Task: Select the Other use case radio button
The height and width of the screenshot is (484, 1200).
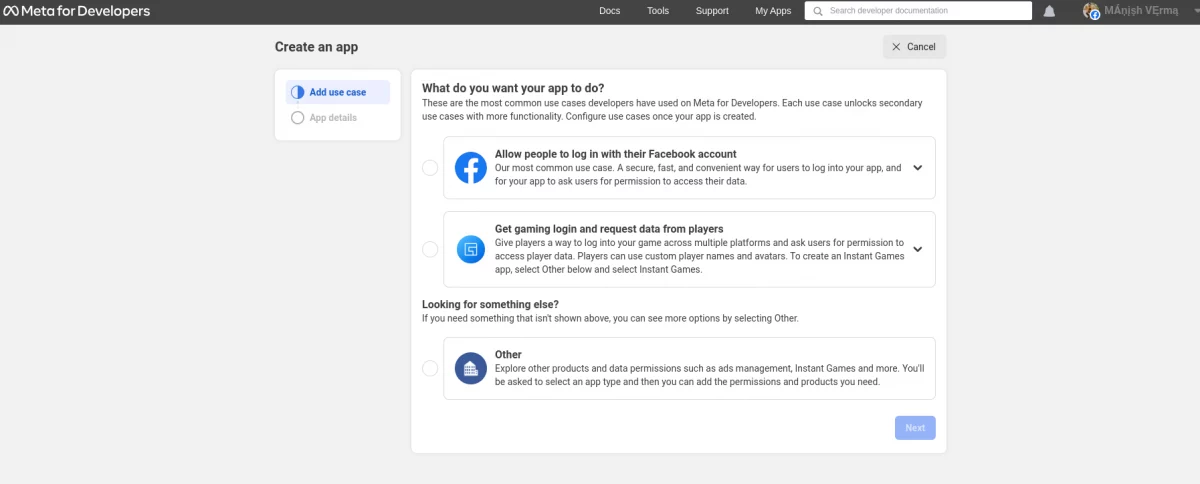Action: tap(430, 368)
